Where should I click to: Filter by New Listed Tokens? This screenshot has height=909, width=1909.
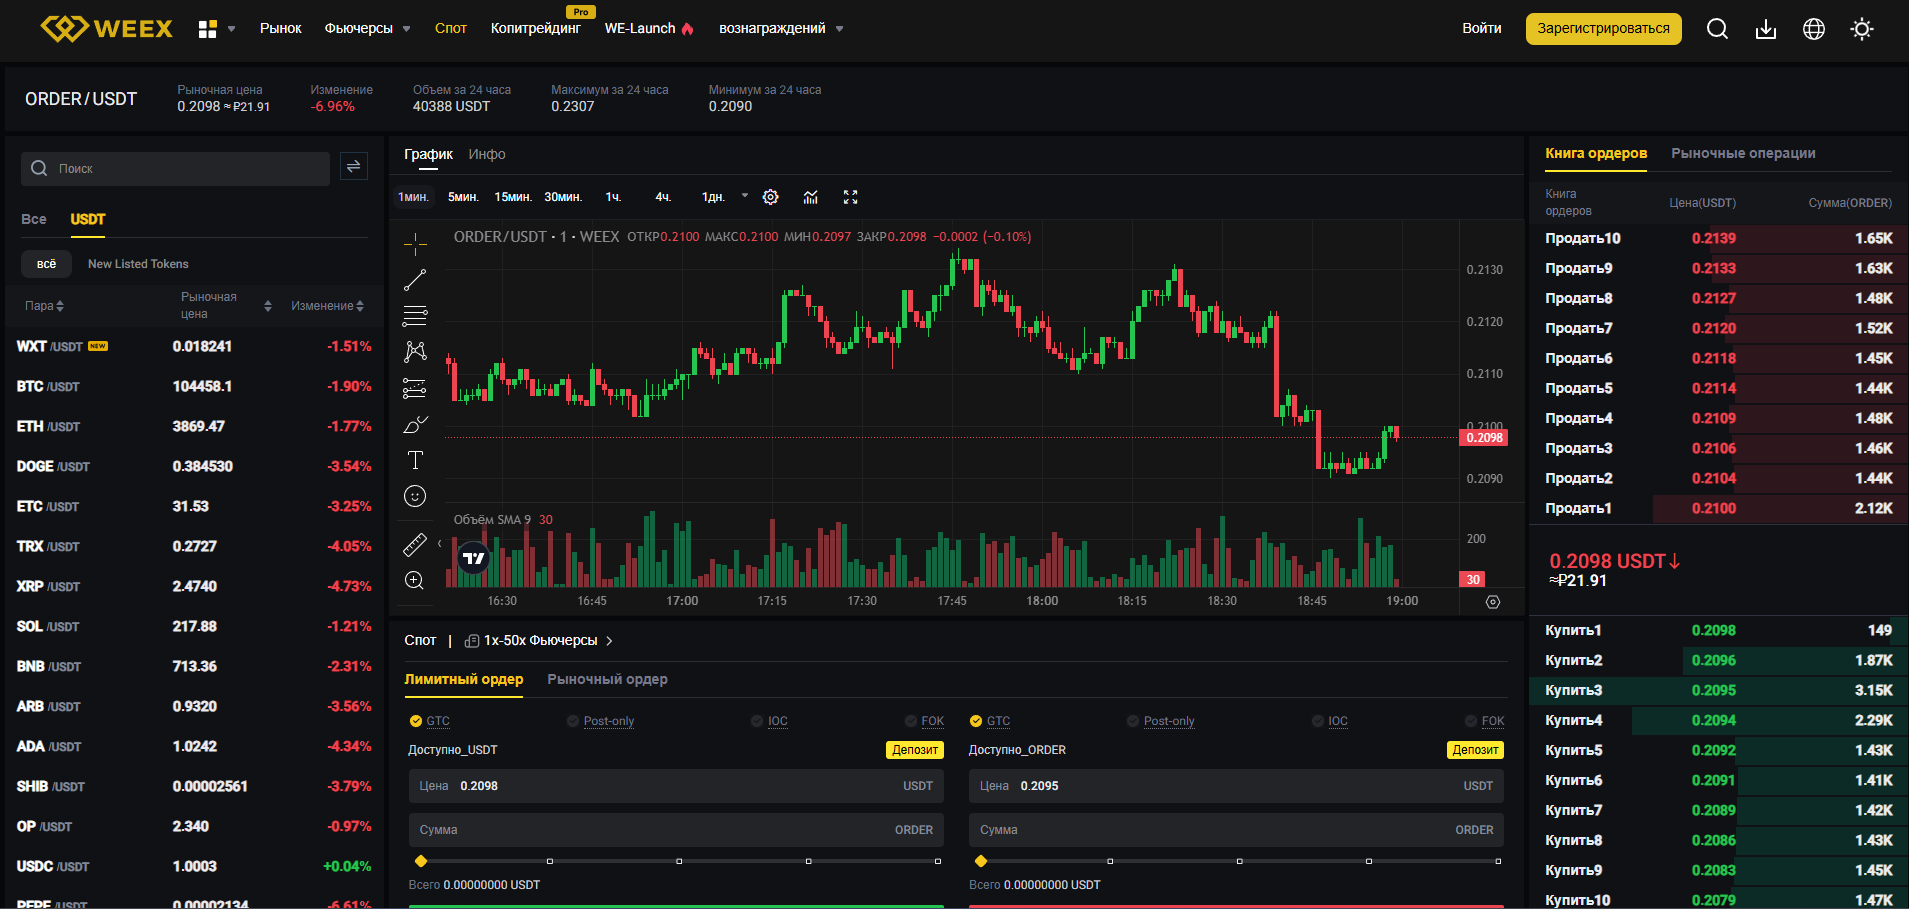click(138, 264)
